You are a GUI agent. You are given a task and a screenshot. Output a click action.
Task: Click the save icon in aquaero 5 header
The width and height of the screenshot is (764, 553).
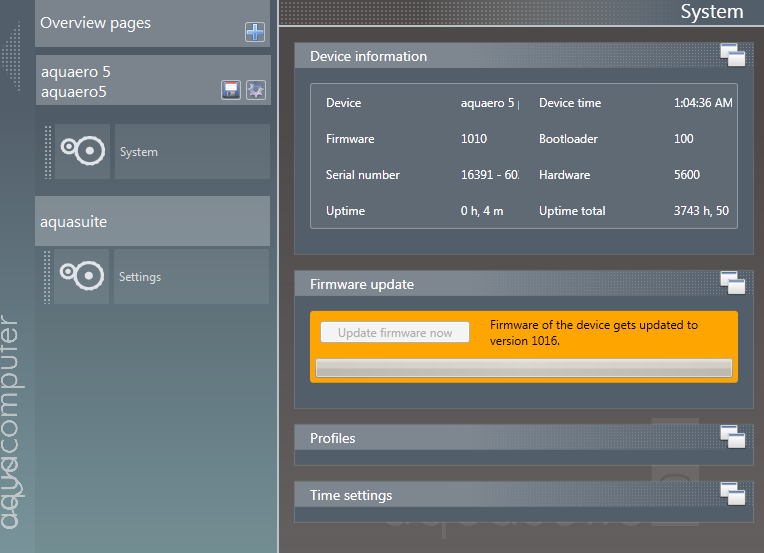[x=231, y=91]
